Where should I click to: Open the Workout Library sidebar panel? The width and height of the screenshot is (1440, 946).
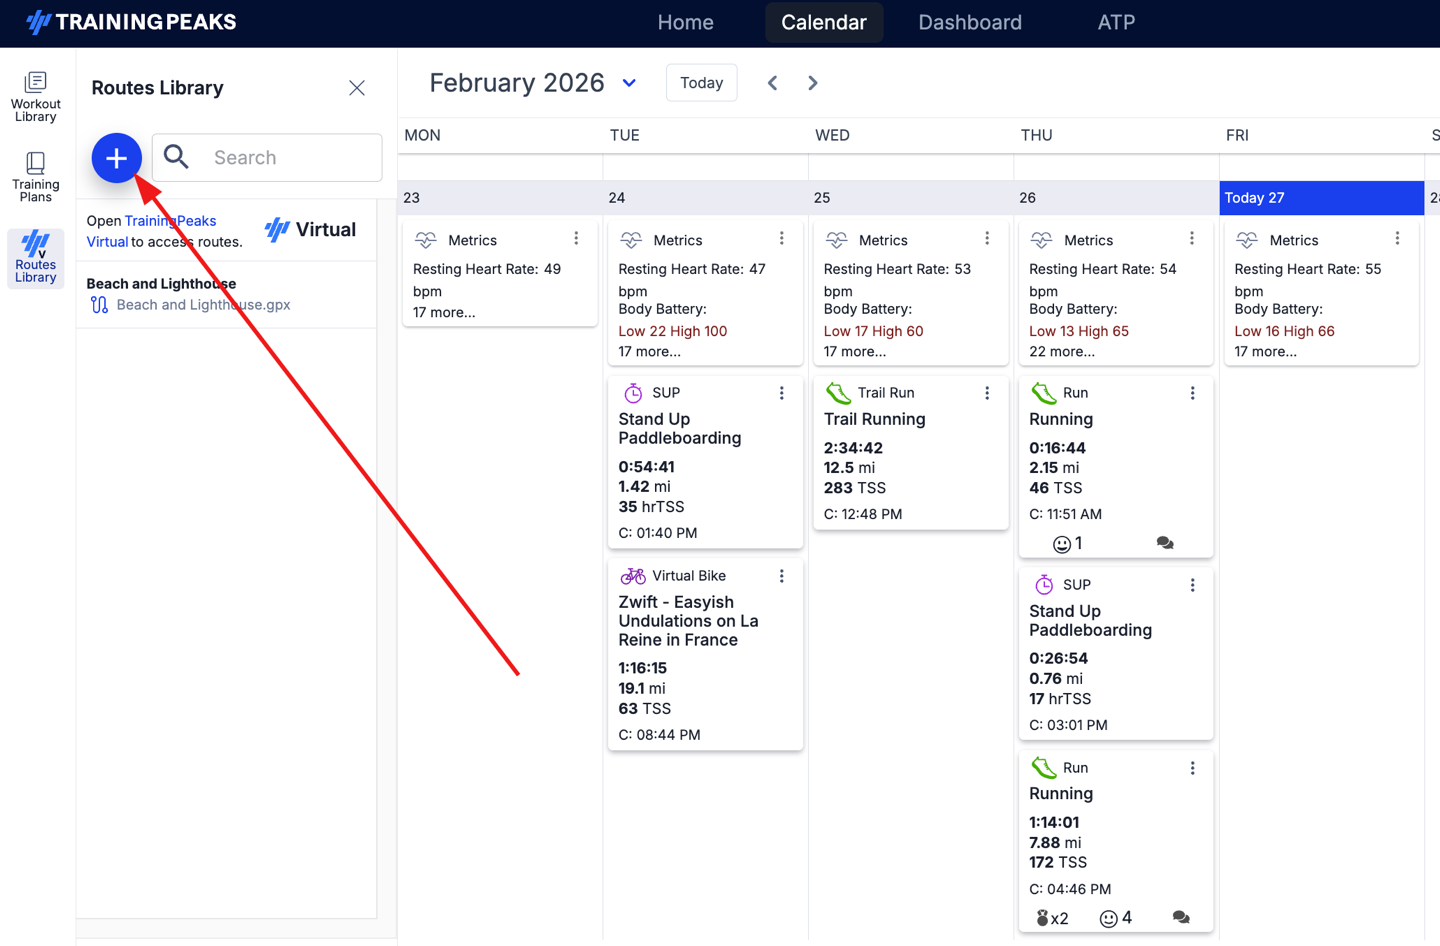pos(36,96)
